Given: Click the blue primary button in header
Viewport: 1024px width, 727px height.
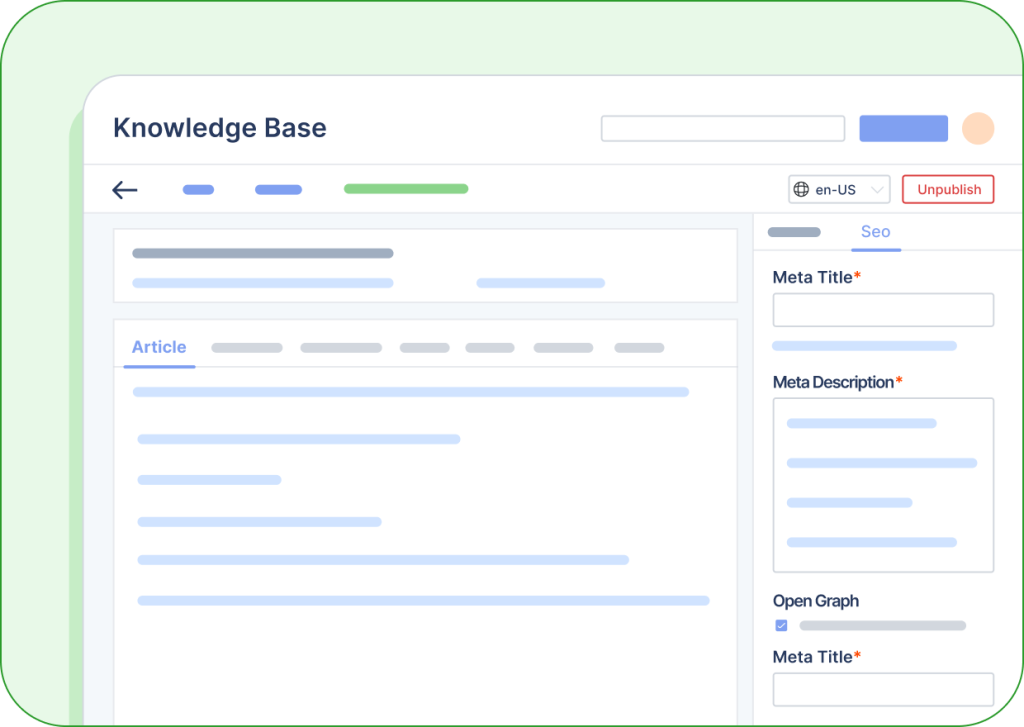Looking at the screenshot, I should tap(902, 128).
